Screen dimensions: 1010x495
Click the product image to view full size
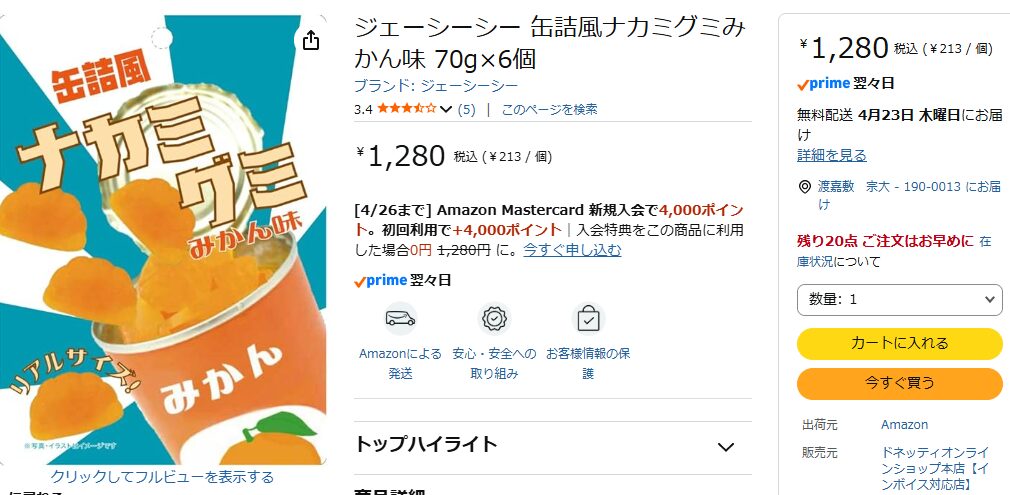coord(162,239)
